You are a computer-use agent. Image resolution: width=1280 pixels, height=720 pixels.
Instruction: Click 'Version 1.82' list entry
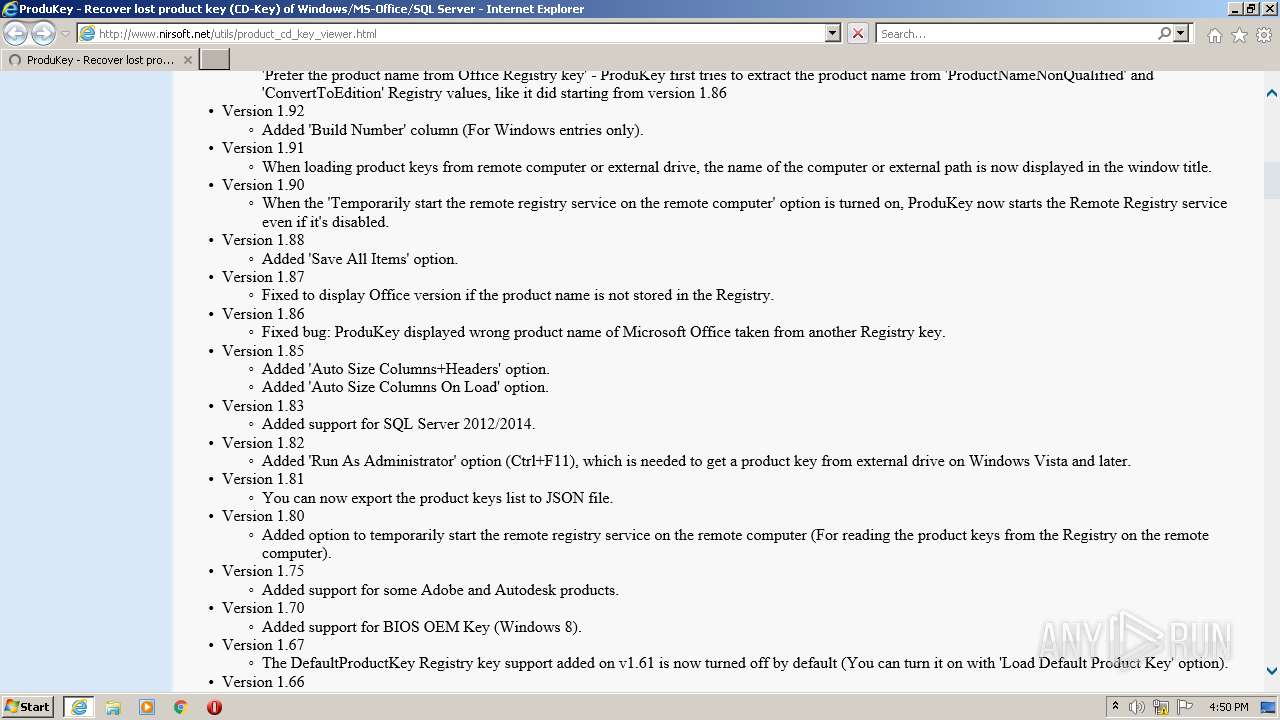pyautogui.click(x=263, y=443)
